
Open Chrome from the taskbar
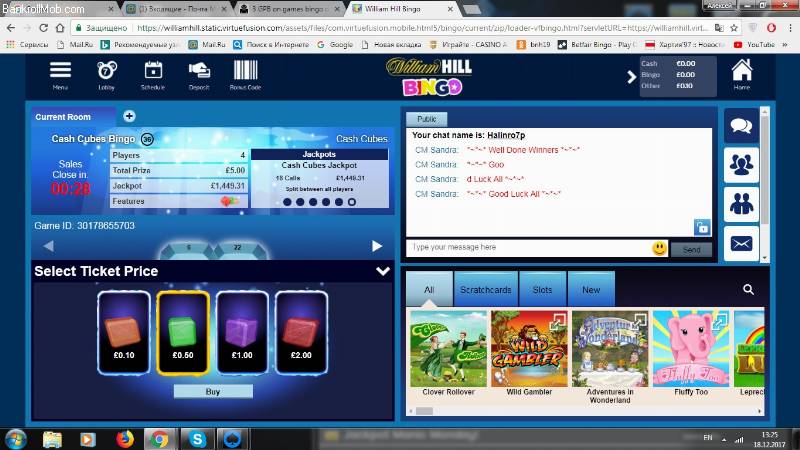(x=159, y=439)
